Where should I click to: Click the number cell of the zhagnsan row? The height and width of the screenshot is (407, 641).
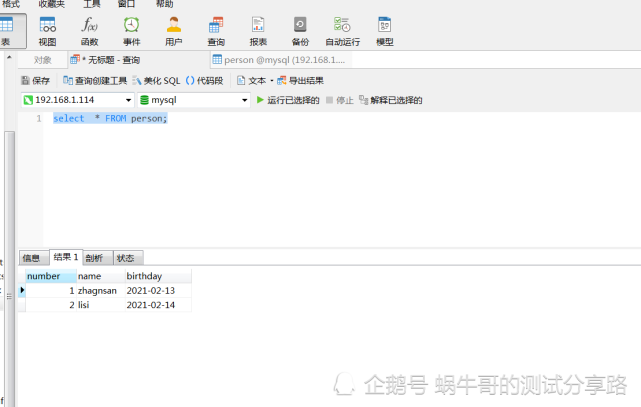click(51, 291)
